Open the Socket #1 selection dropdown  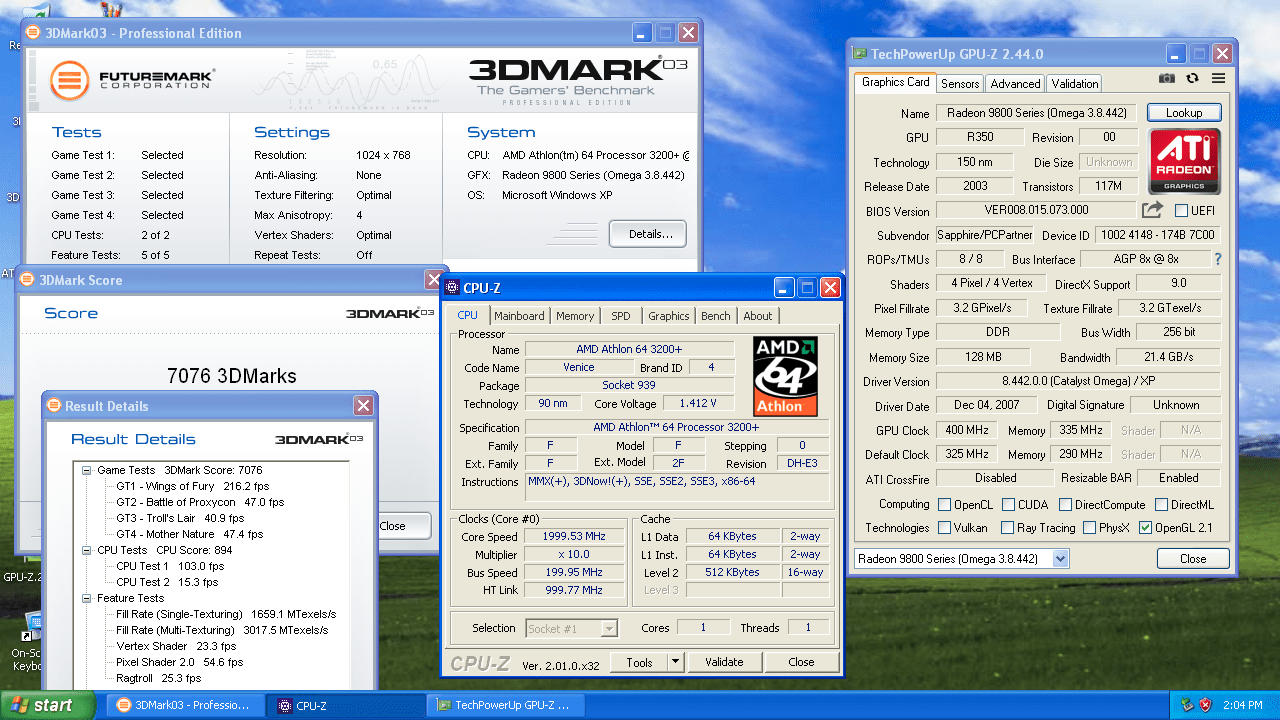coord(609,629)
